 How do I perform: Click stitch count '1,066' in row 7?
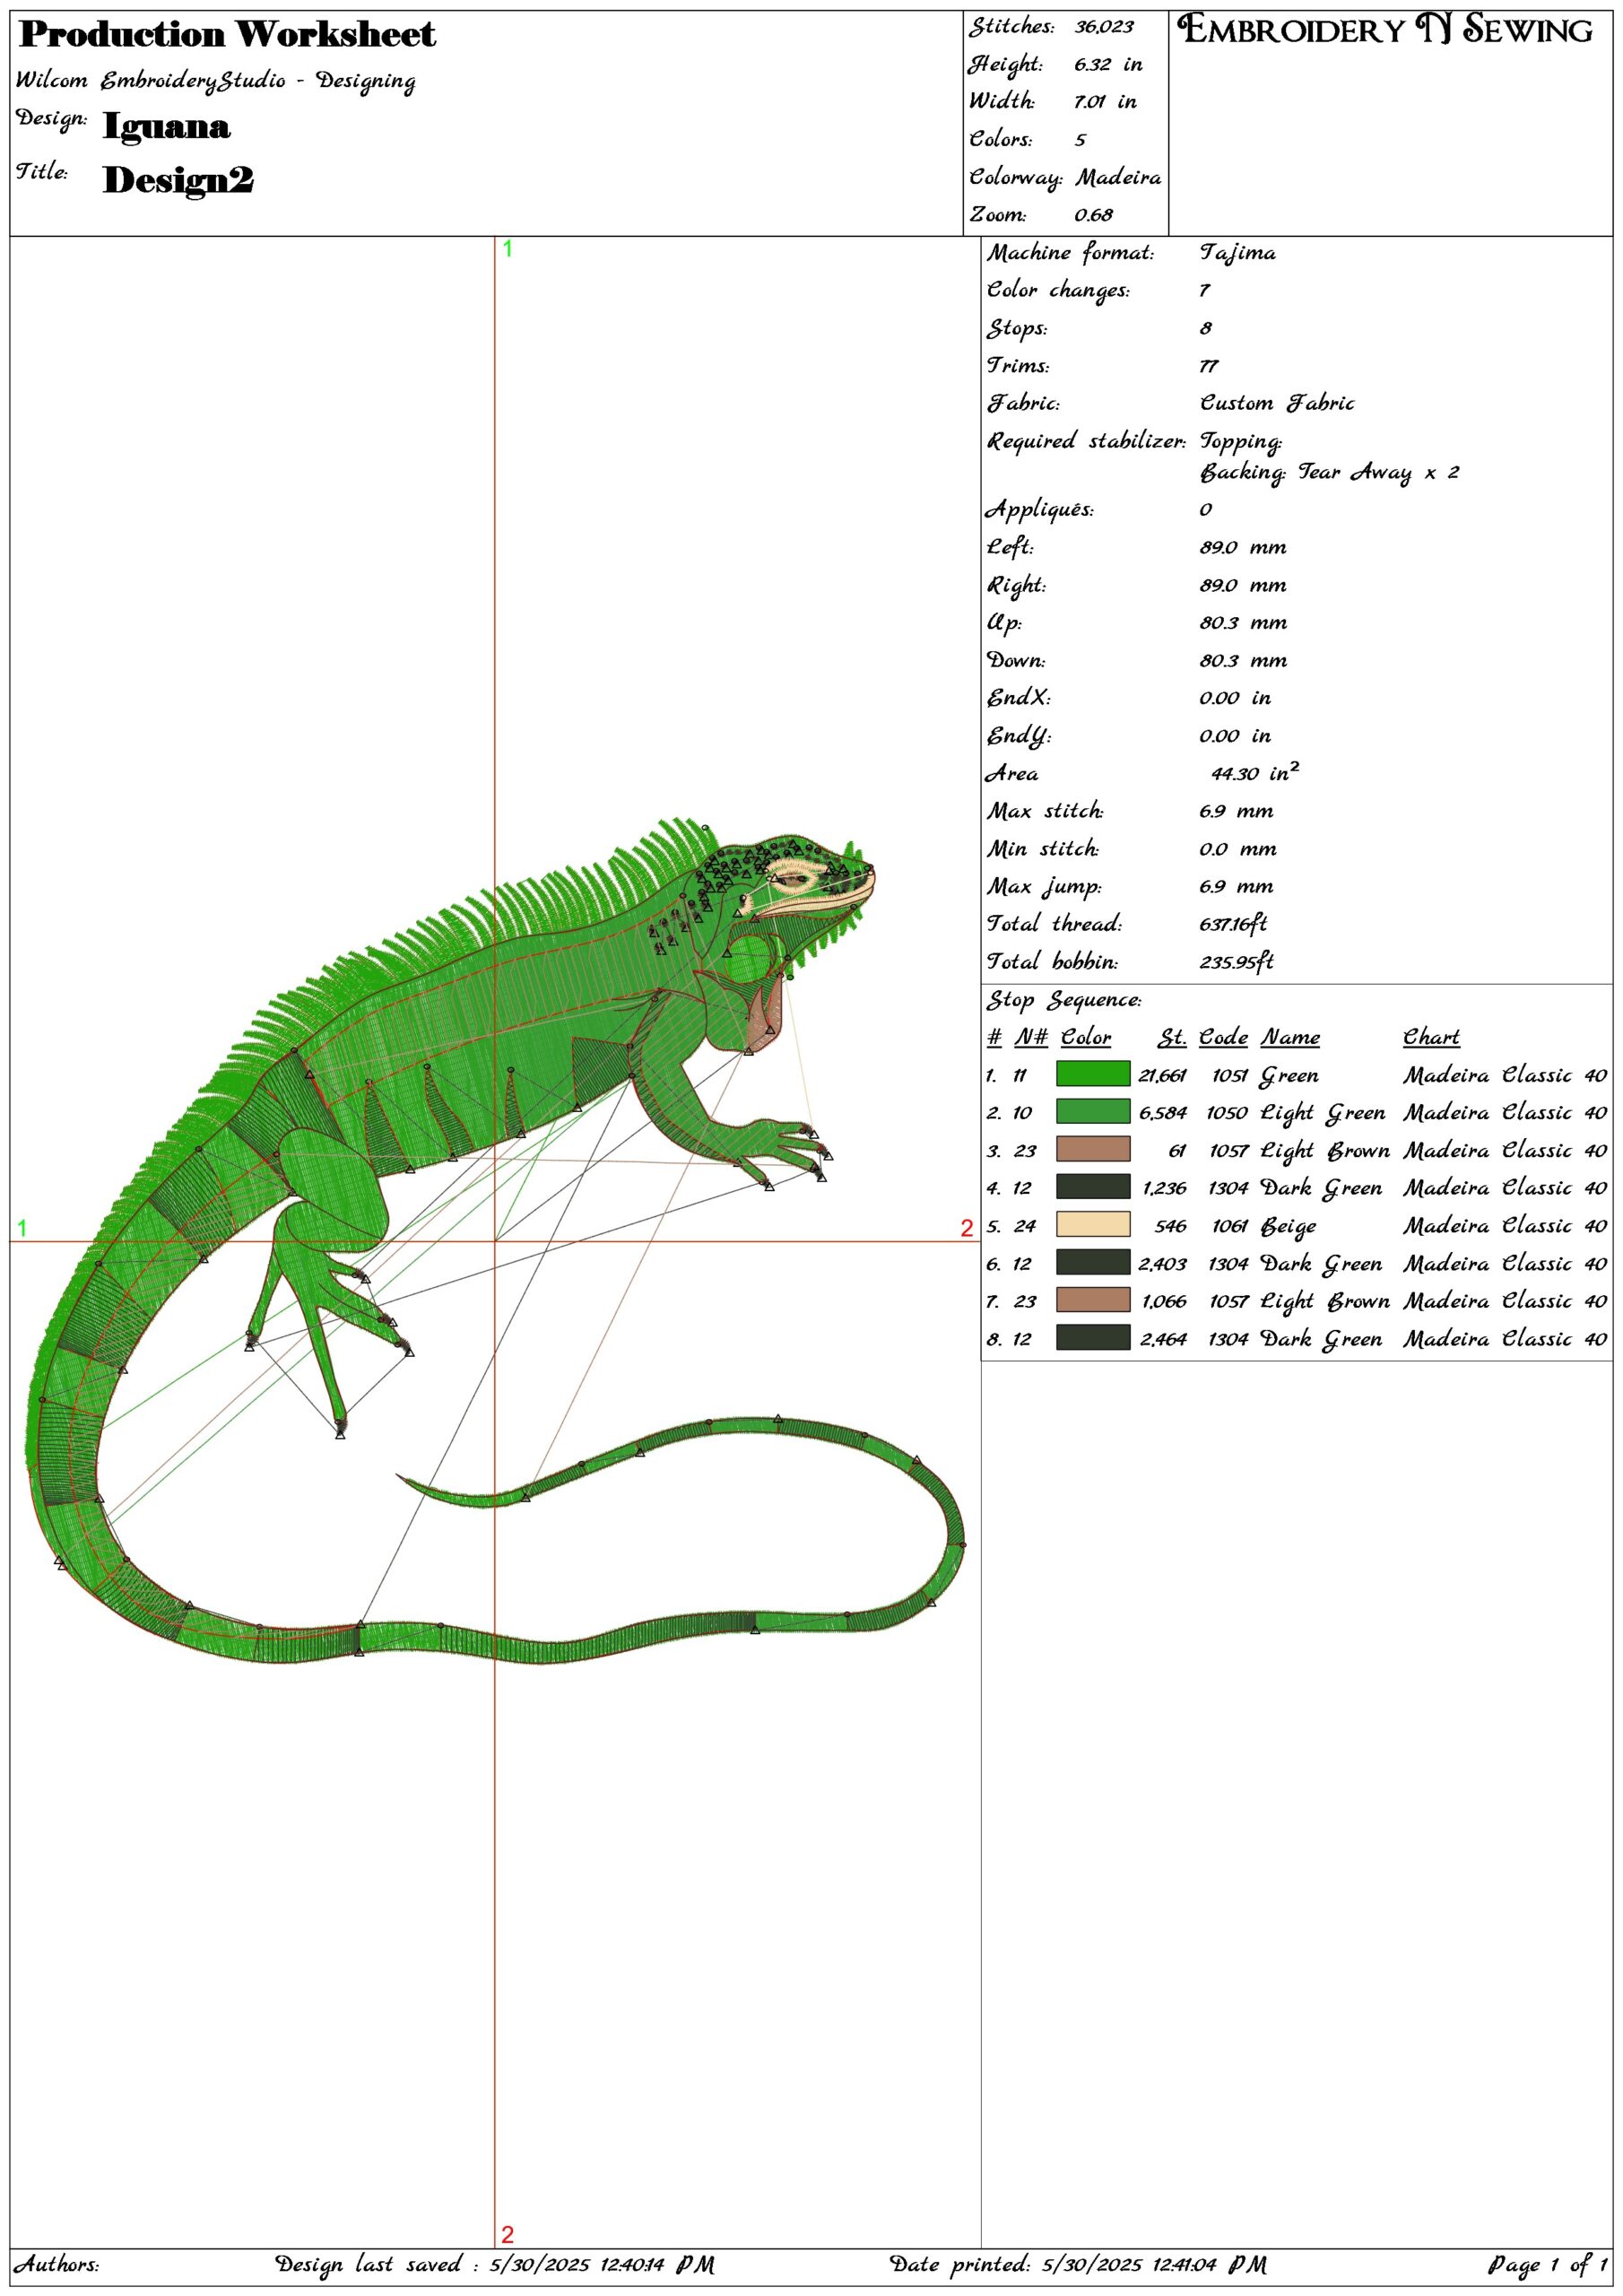(x=1164, y=1301)
